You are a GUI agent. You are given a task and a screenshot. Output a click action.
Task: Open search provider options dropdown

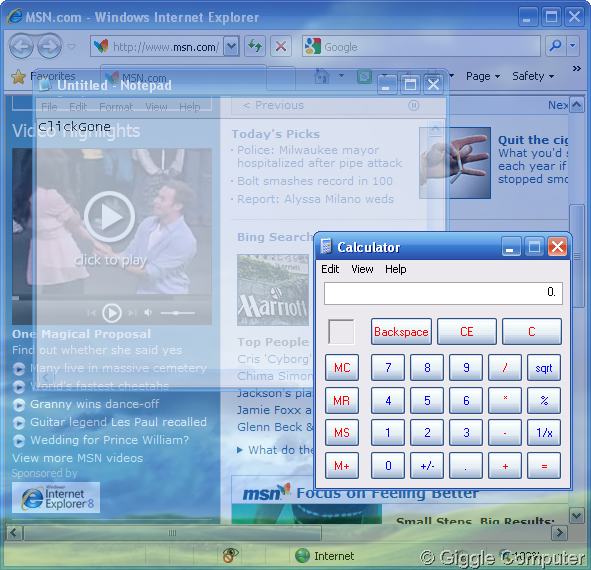[573, 46]
